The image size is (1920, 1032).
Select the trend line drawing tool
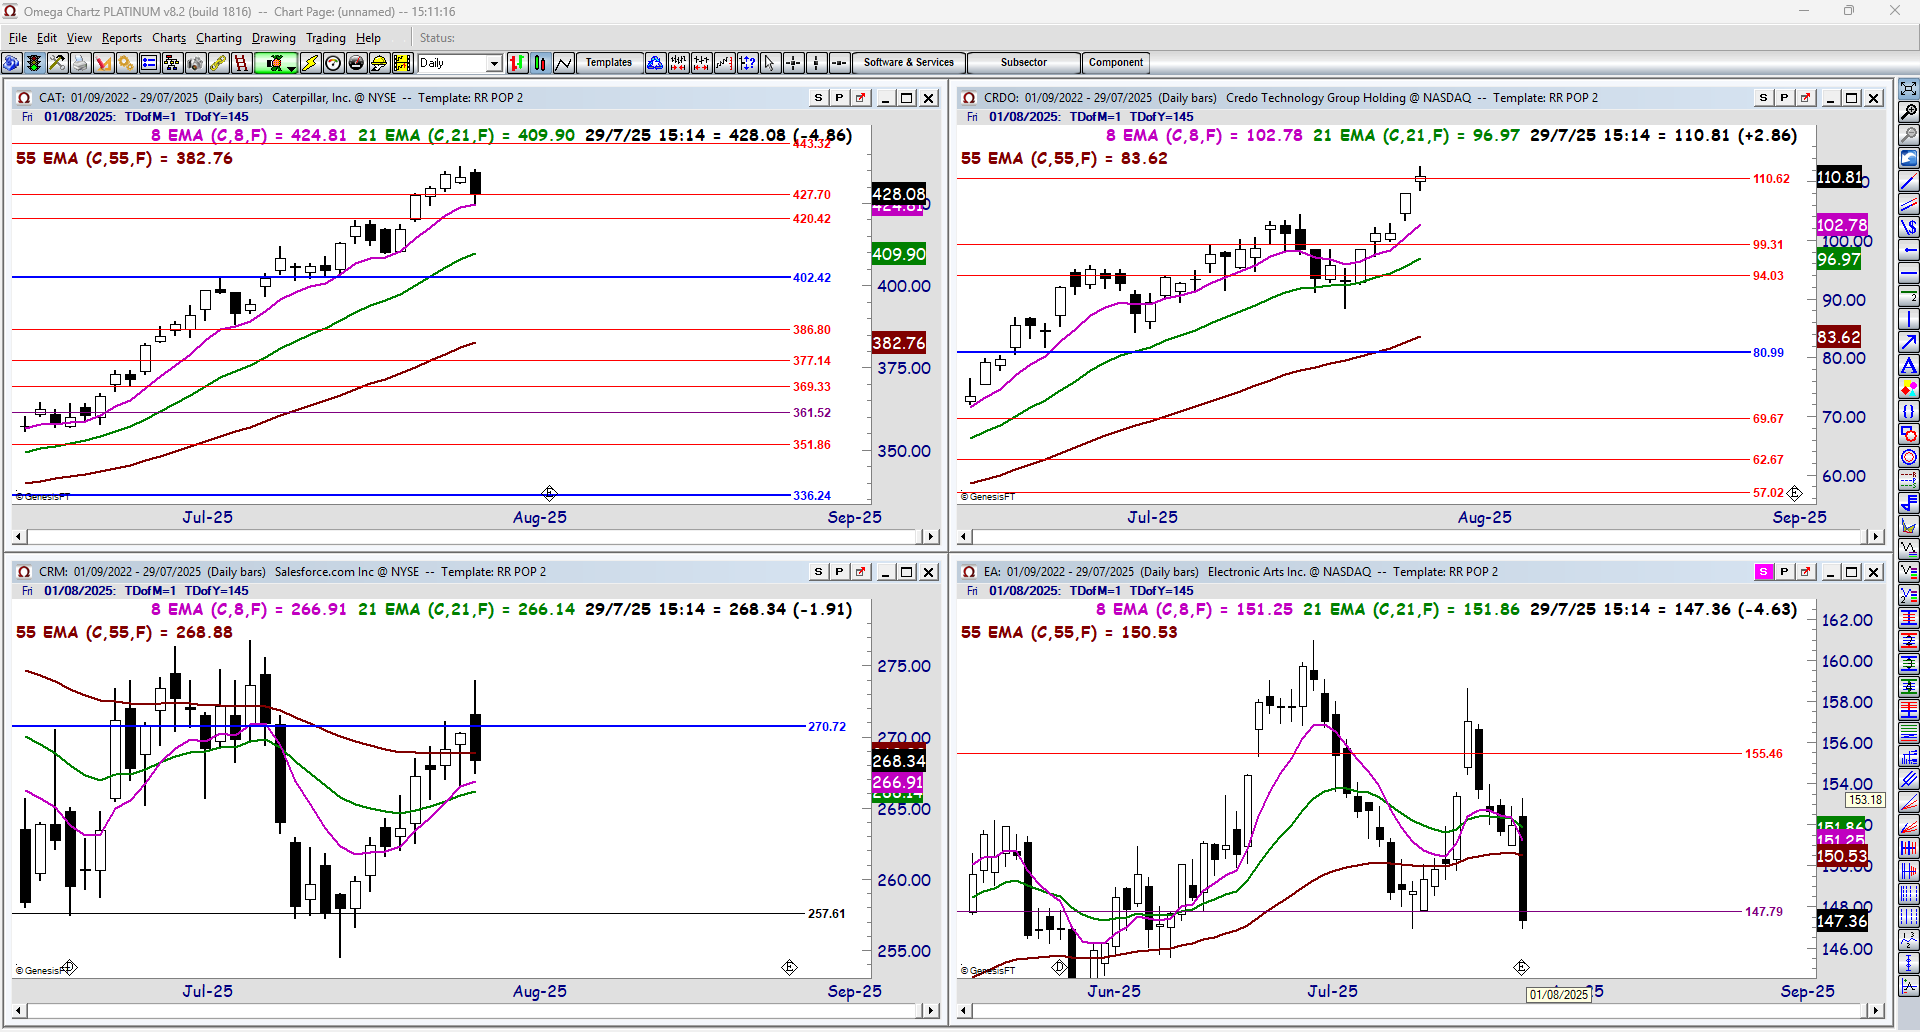pyautogui.click(x=1909, y=180)
